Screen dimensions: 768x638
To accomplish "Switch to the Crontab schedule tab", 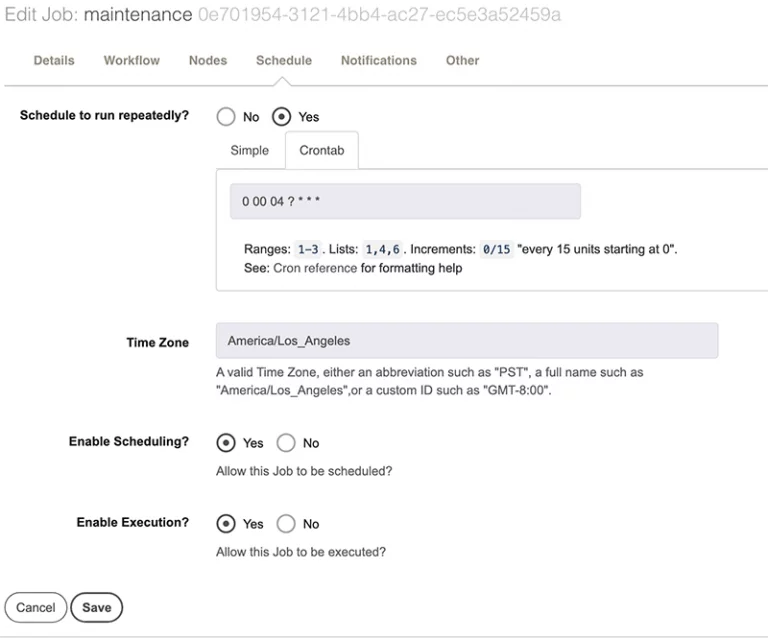I will 322,150.
